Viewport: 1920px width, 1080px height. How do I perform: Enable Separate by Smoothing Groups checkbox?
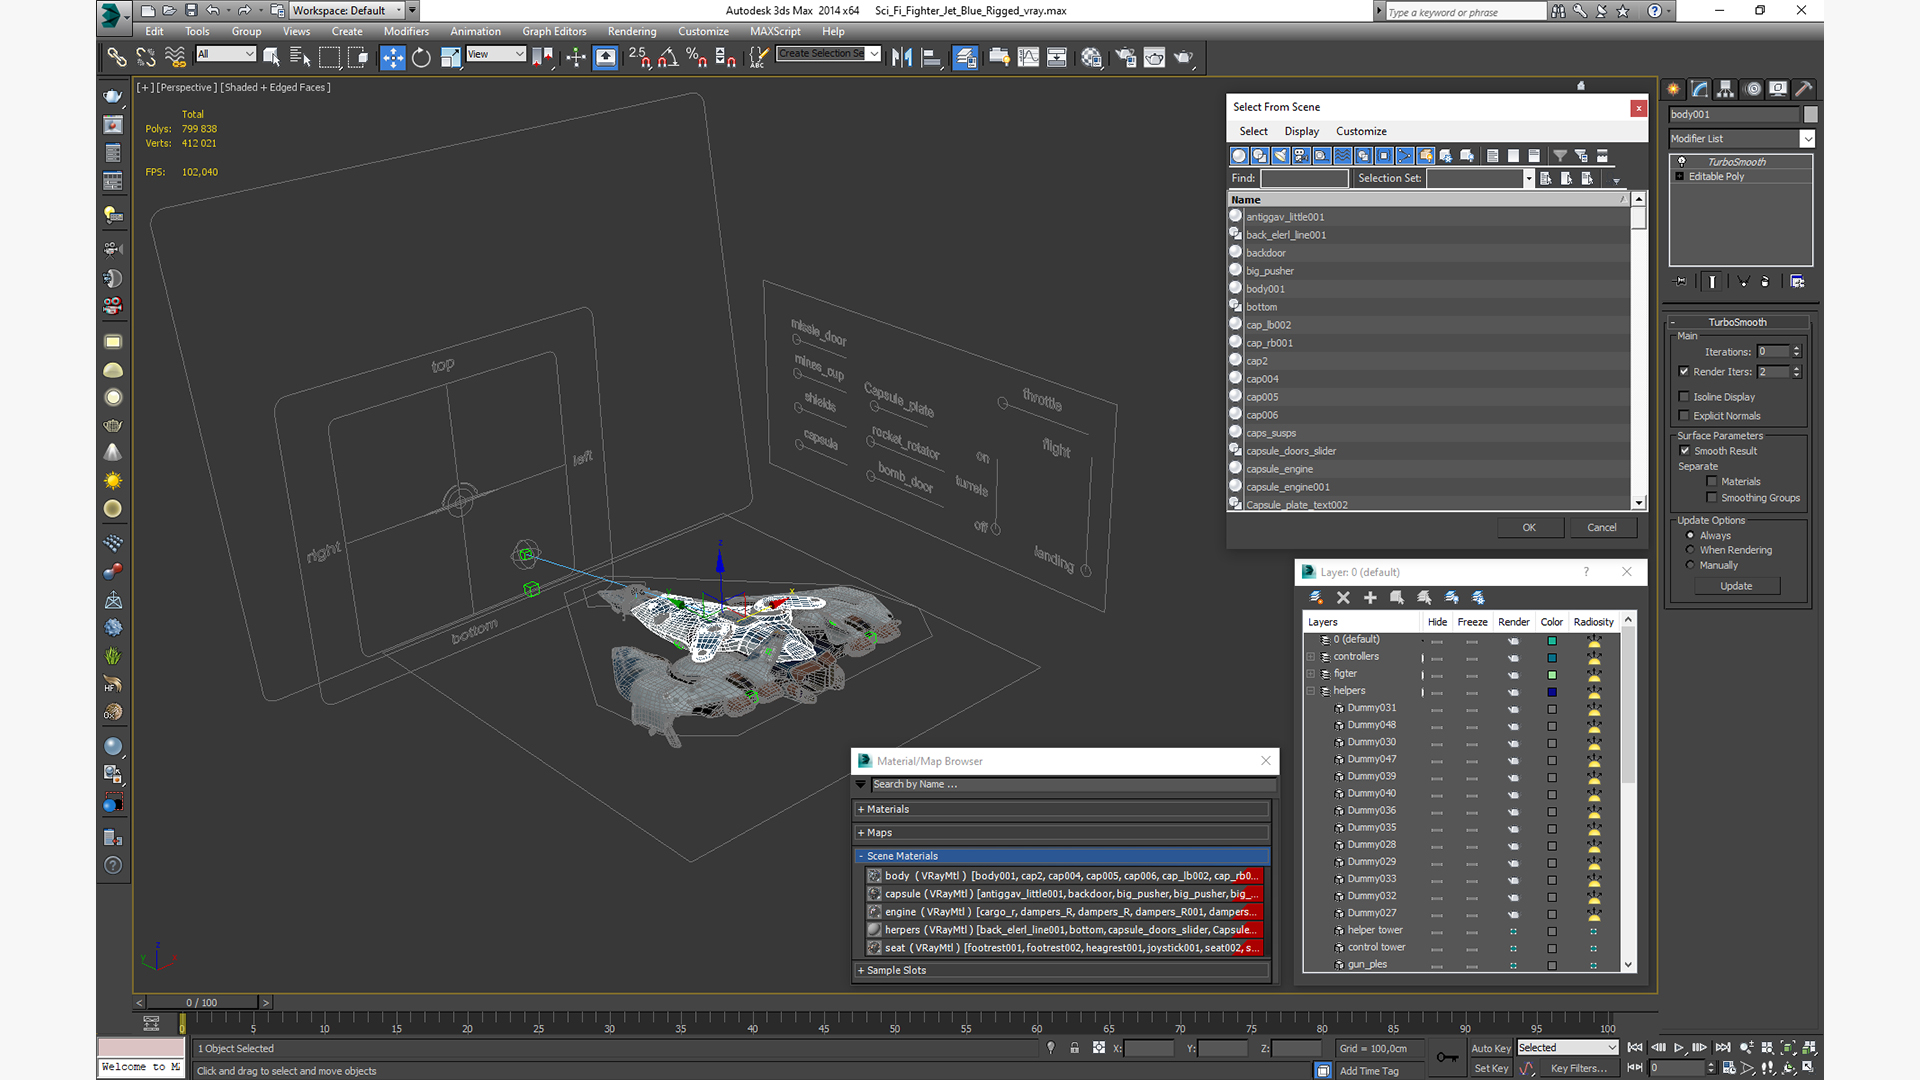(x=1712, y=498)
